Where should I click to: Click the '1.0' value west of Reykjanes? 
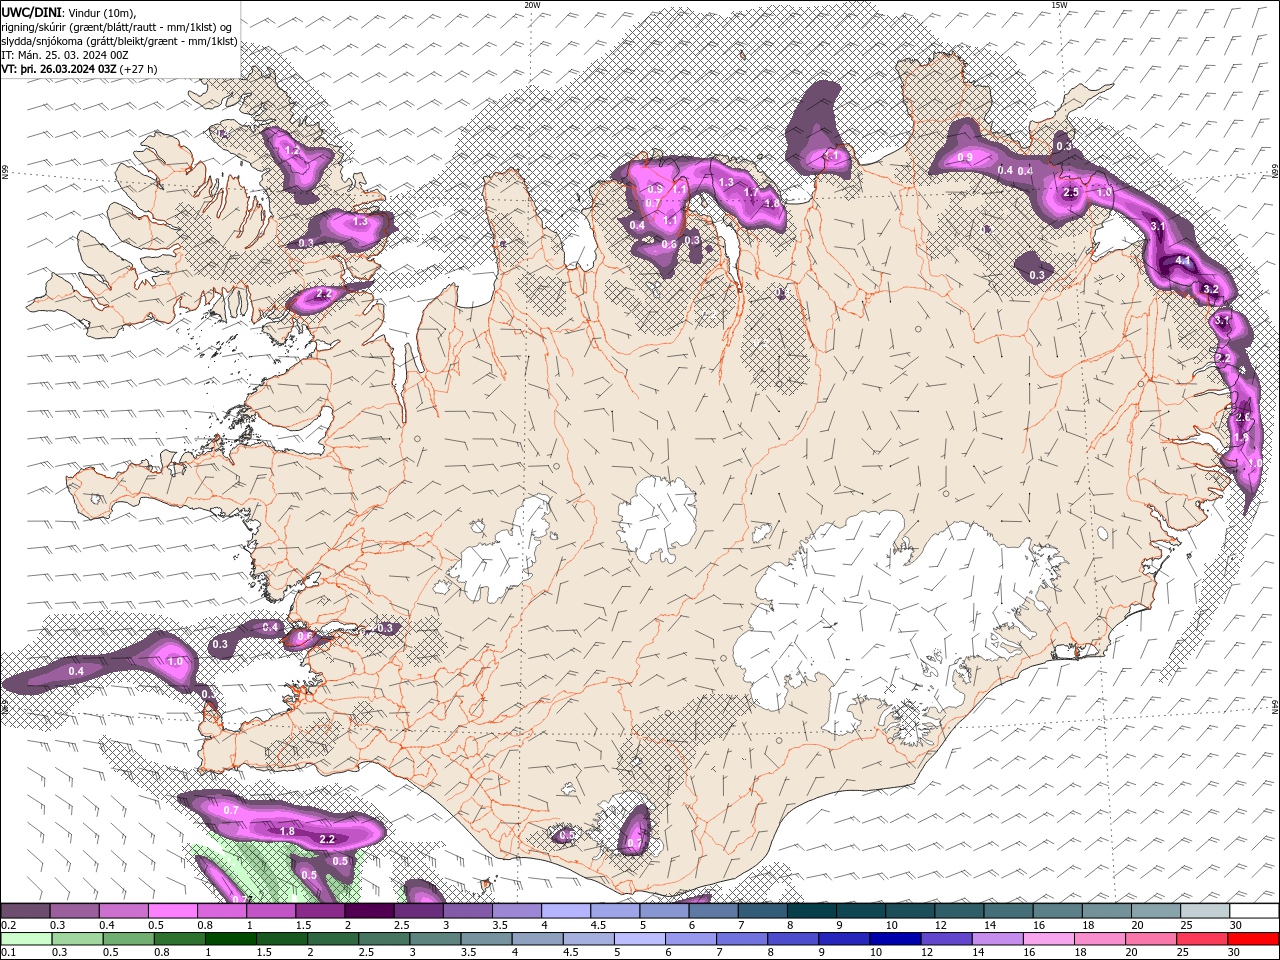[175, 662]
